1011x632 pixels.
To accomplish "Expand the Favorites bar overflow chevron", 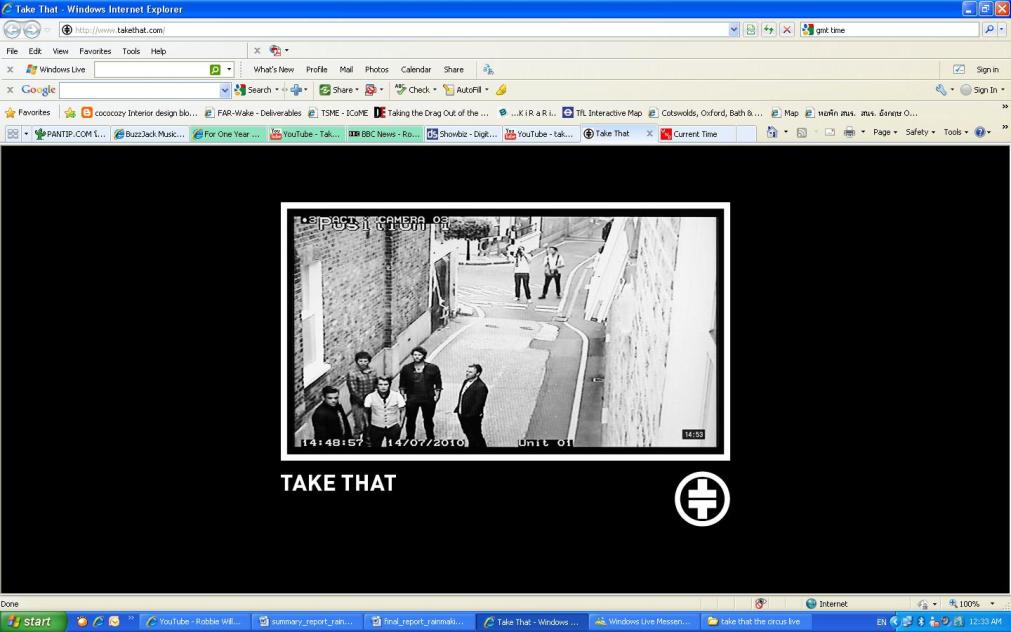I will click(1005, 108).
